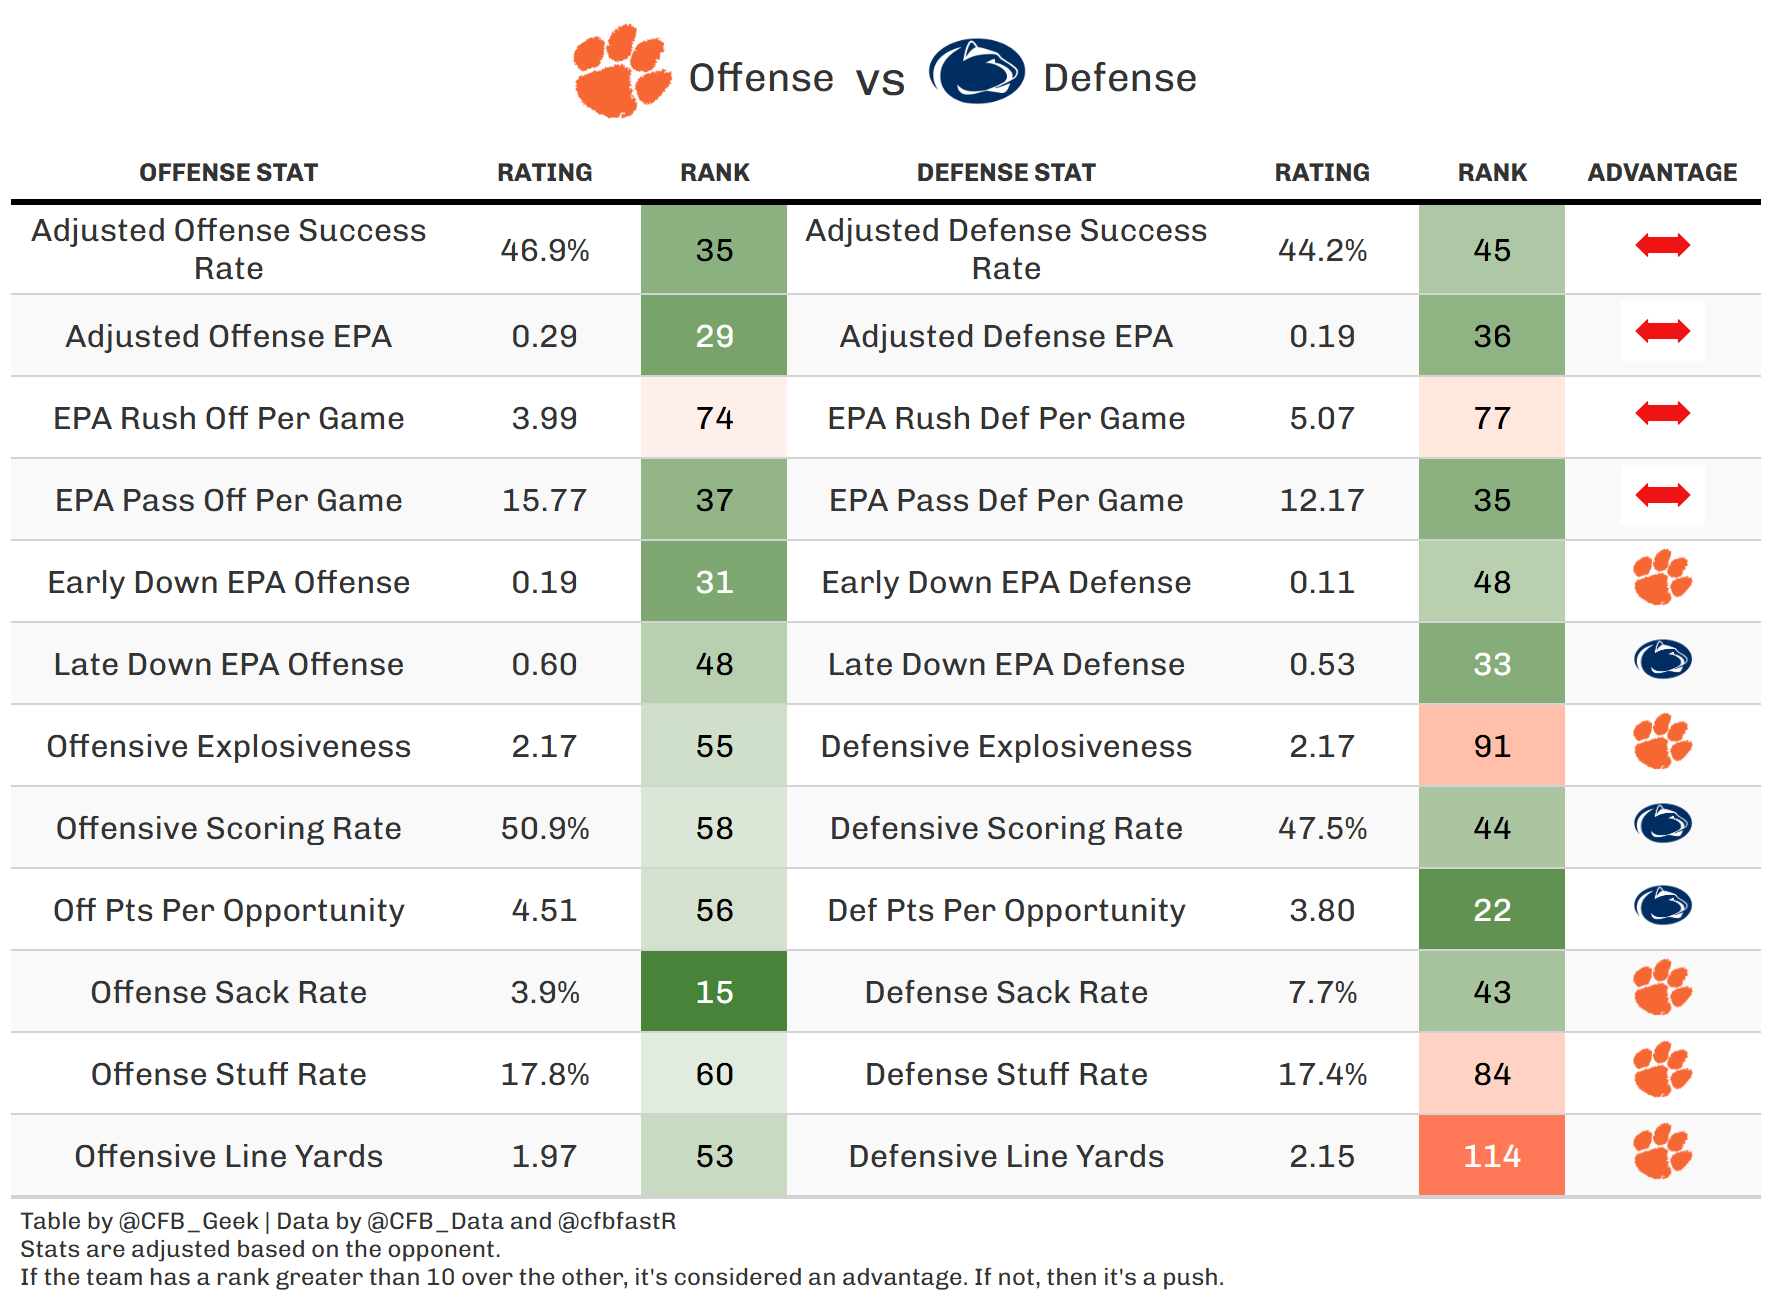Click Clemson paw advantage for Early Down EPA

1662,577
